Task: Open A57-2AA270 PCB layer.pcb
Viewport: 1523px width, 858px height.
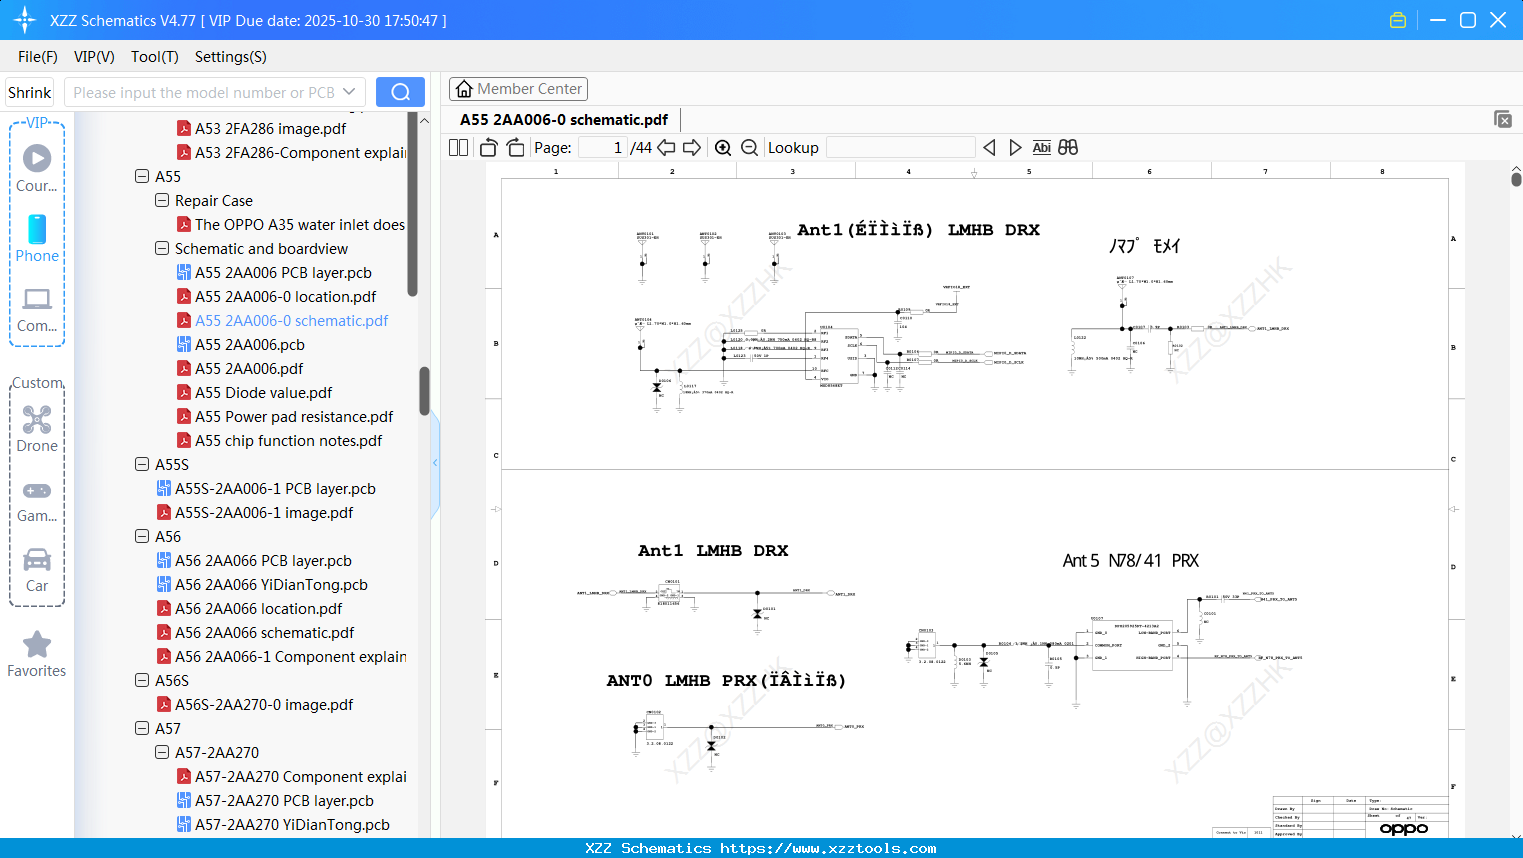Action: (x=284, y=800)
